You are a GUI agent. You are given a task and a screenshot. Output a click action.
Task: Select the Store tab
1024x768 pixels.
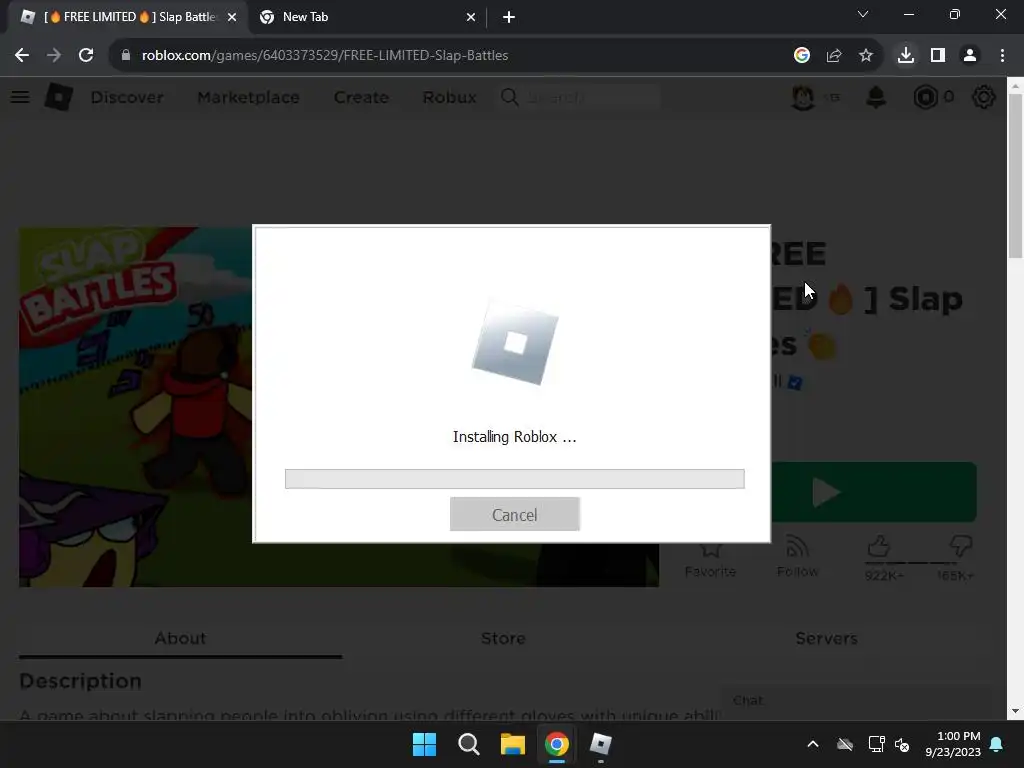click(503, 638)
